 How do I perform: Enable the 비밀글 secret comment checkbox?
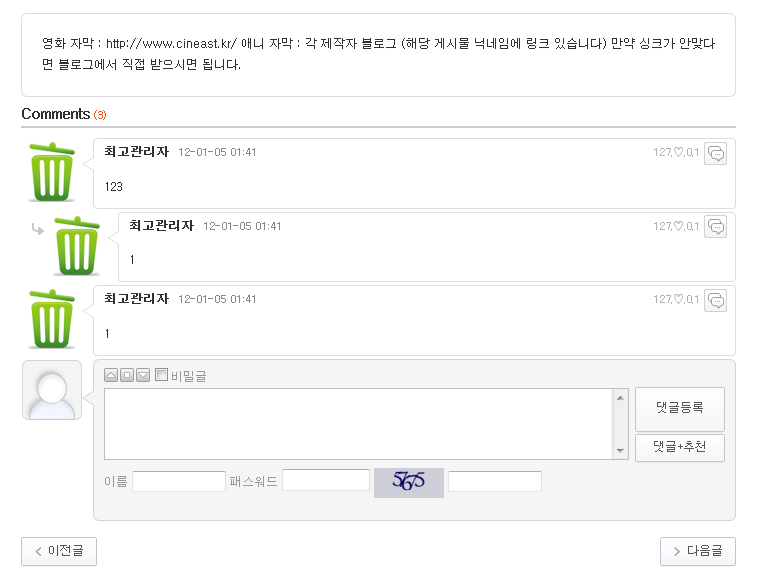pos(161,375)
